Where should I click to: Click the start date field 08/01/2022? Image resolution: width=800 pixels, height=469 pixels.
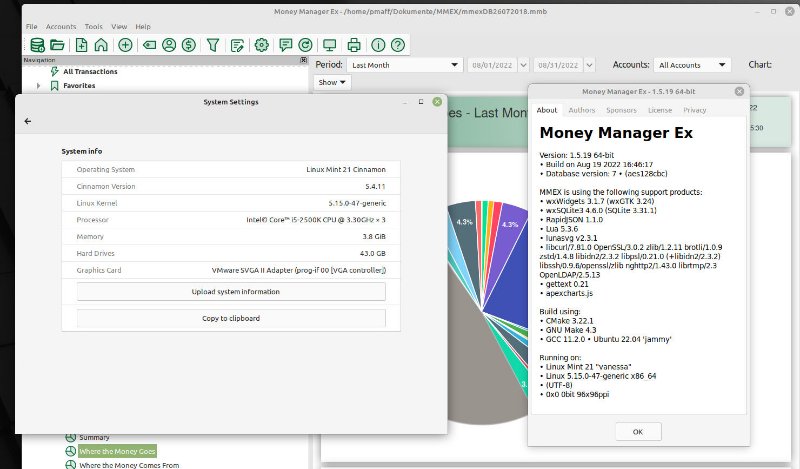tap(492, 65)
